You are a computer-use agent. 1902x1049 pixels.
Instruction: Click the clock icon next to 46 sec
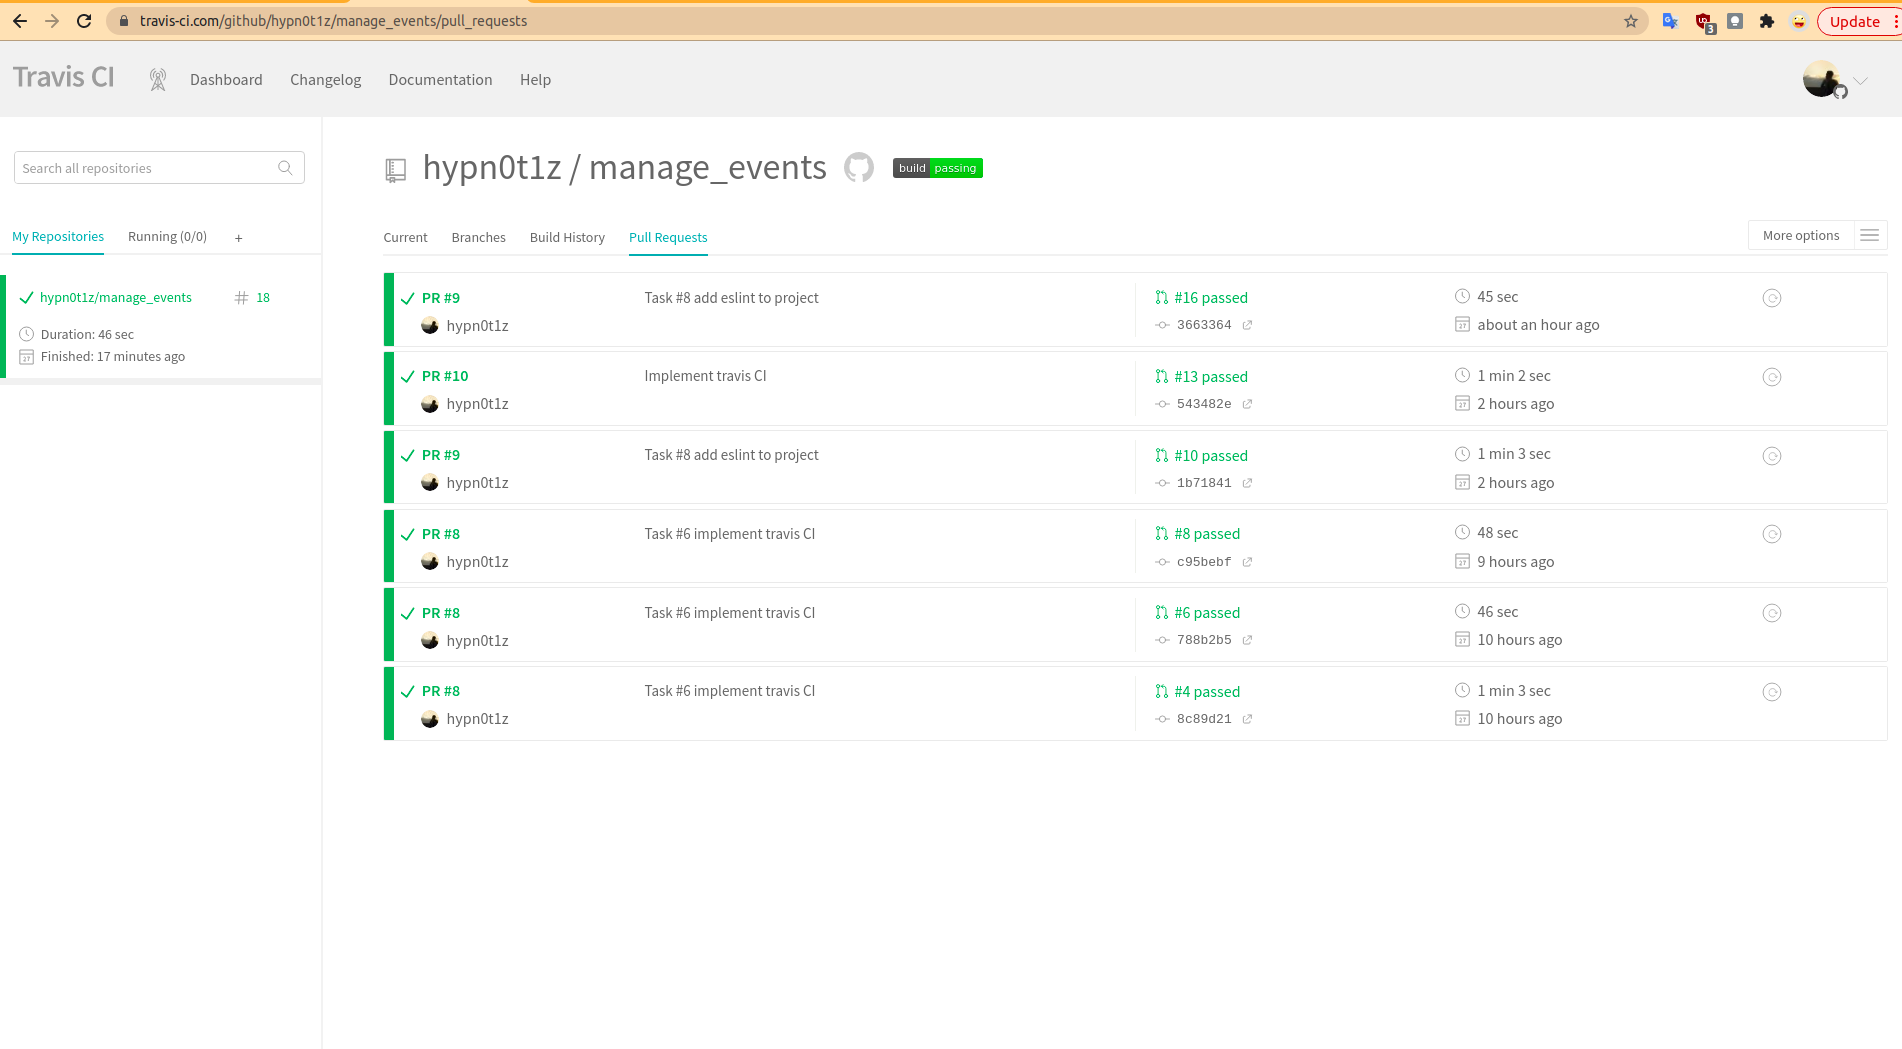(1461, 611)
